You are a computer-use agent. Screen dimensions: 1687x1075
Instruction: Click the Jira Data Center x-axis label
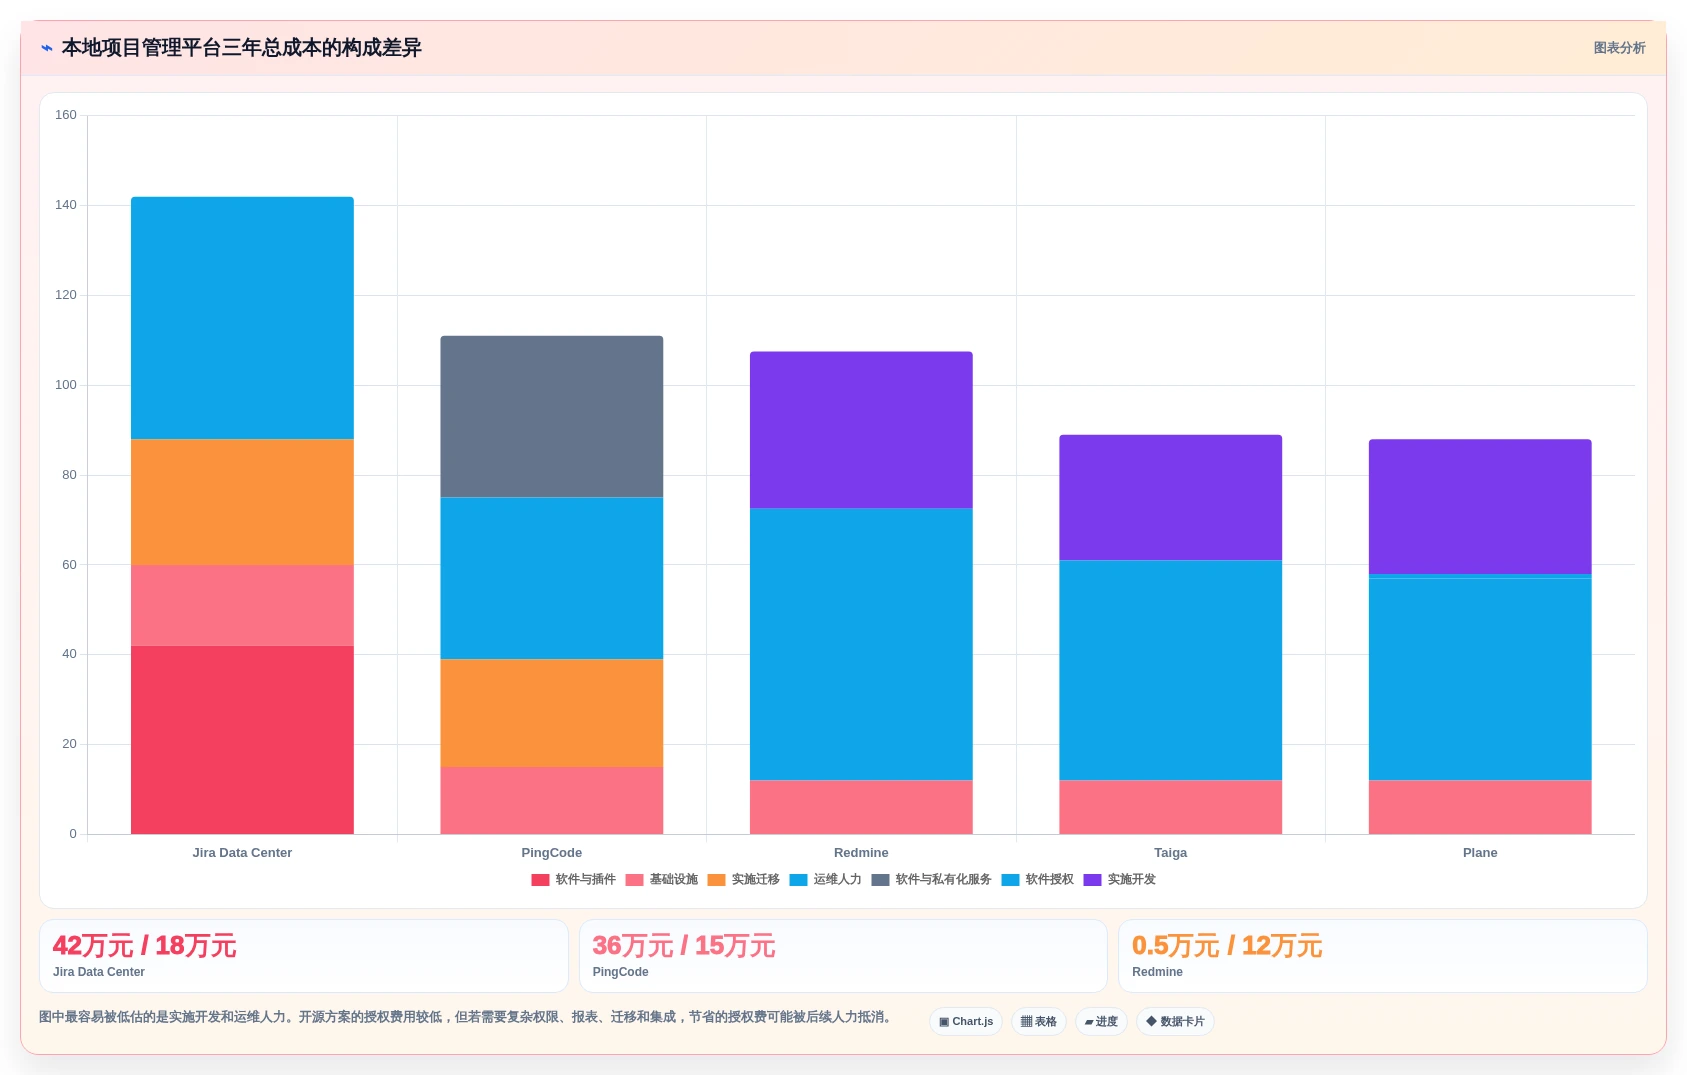tap(242, 853)
